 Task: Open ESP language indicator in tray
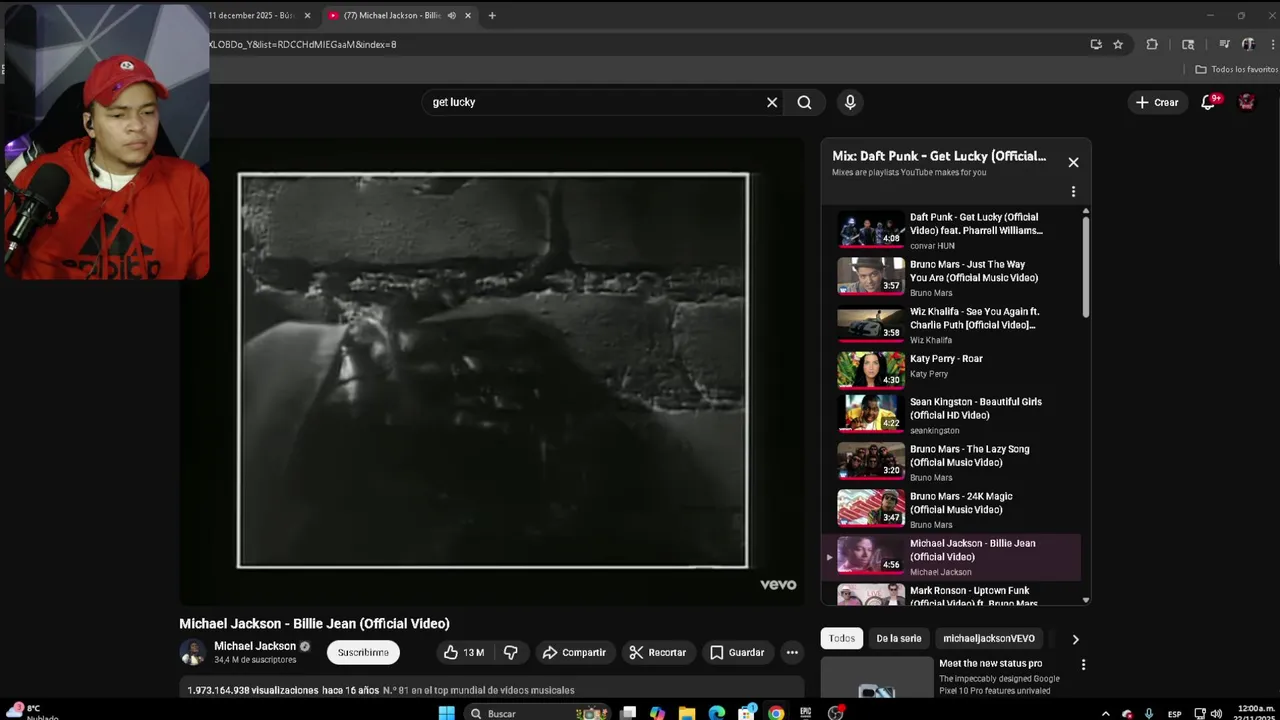[x=1175, y=713]
